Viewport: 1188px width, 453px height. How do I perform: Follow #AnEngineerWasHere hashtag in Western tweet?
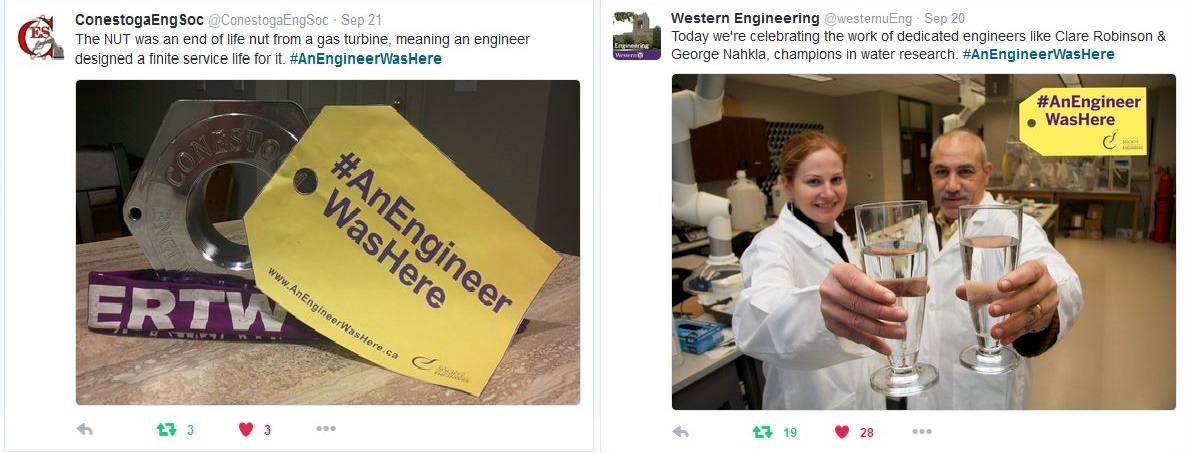click(x=1038, y=54)
